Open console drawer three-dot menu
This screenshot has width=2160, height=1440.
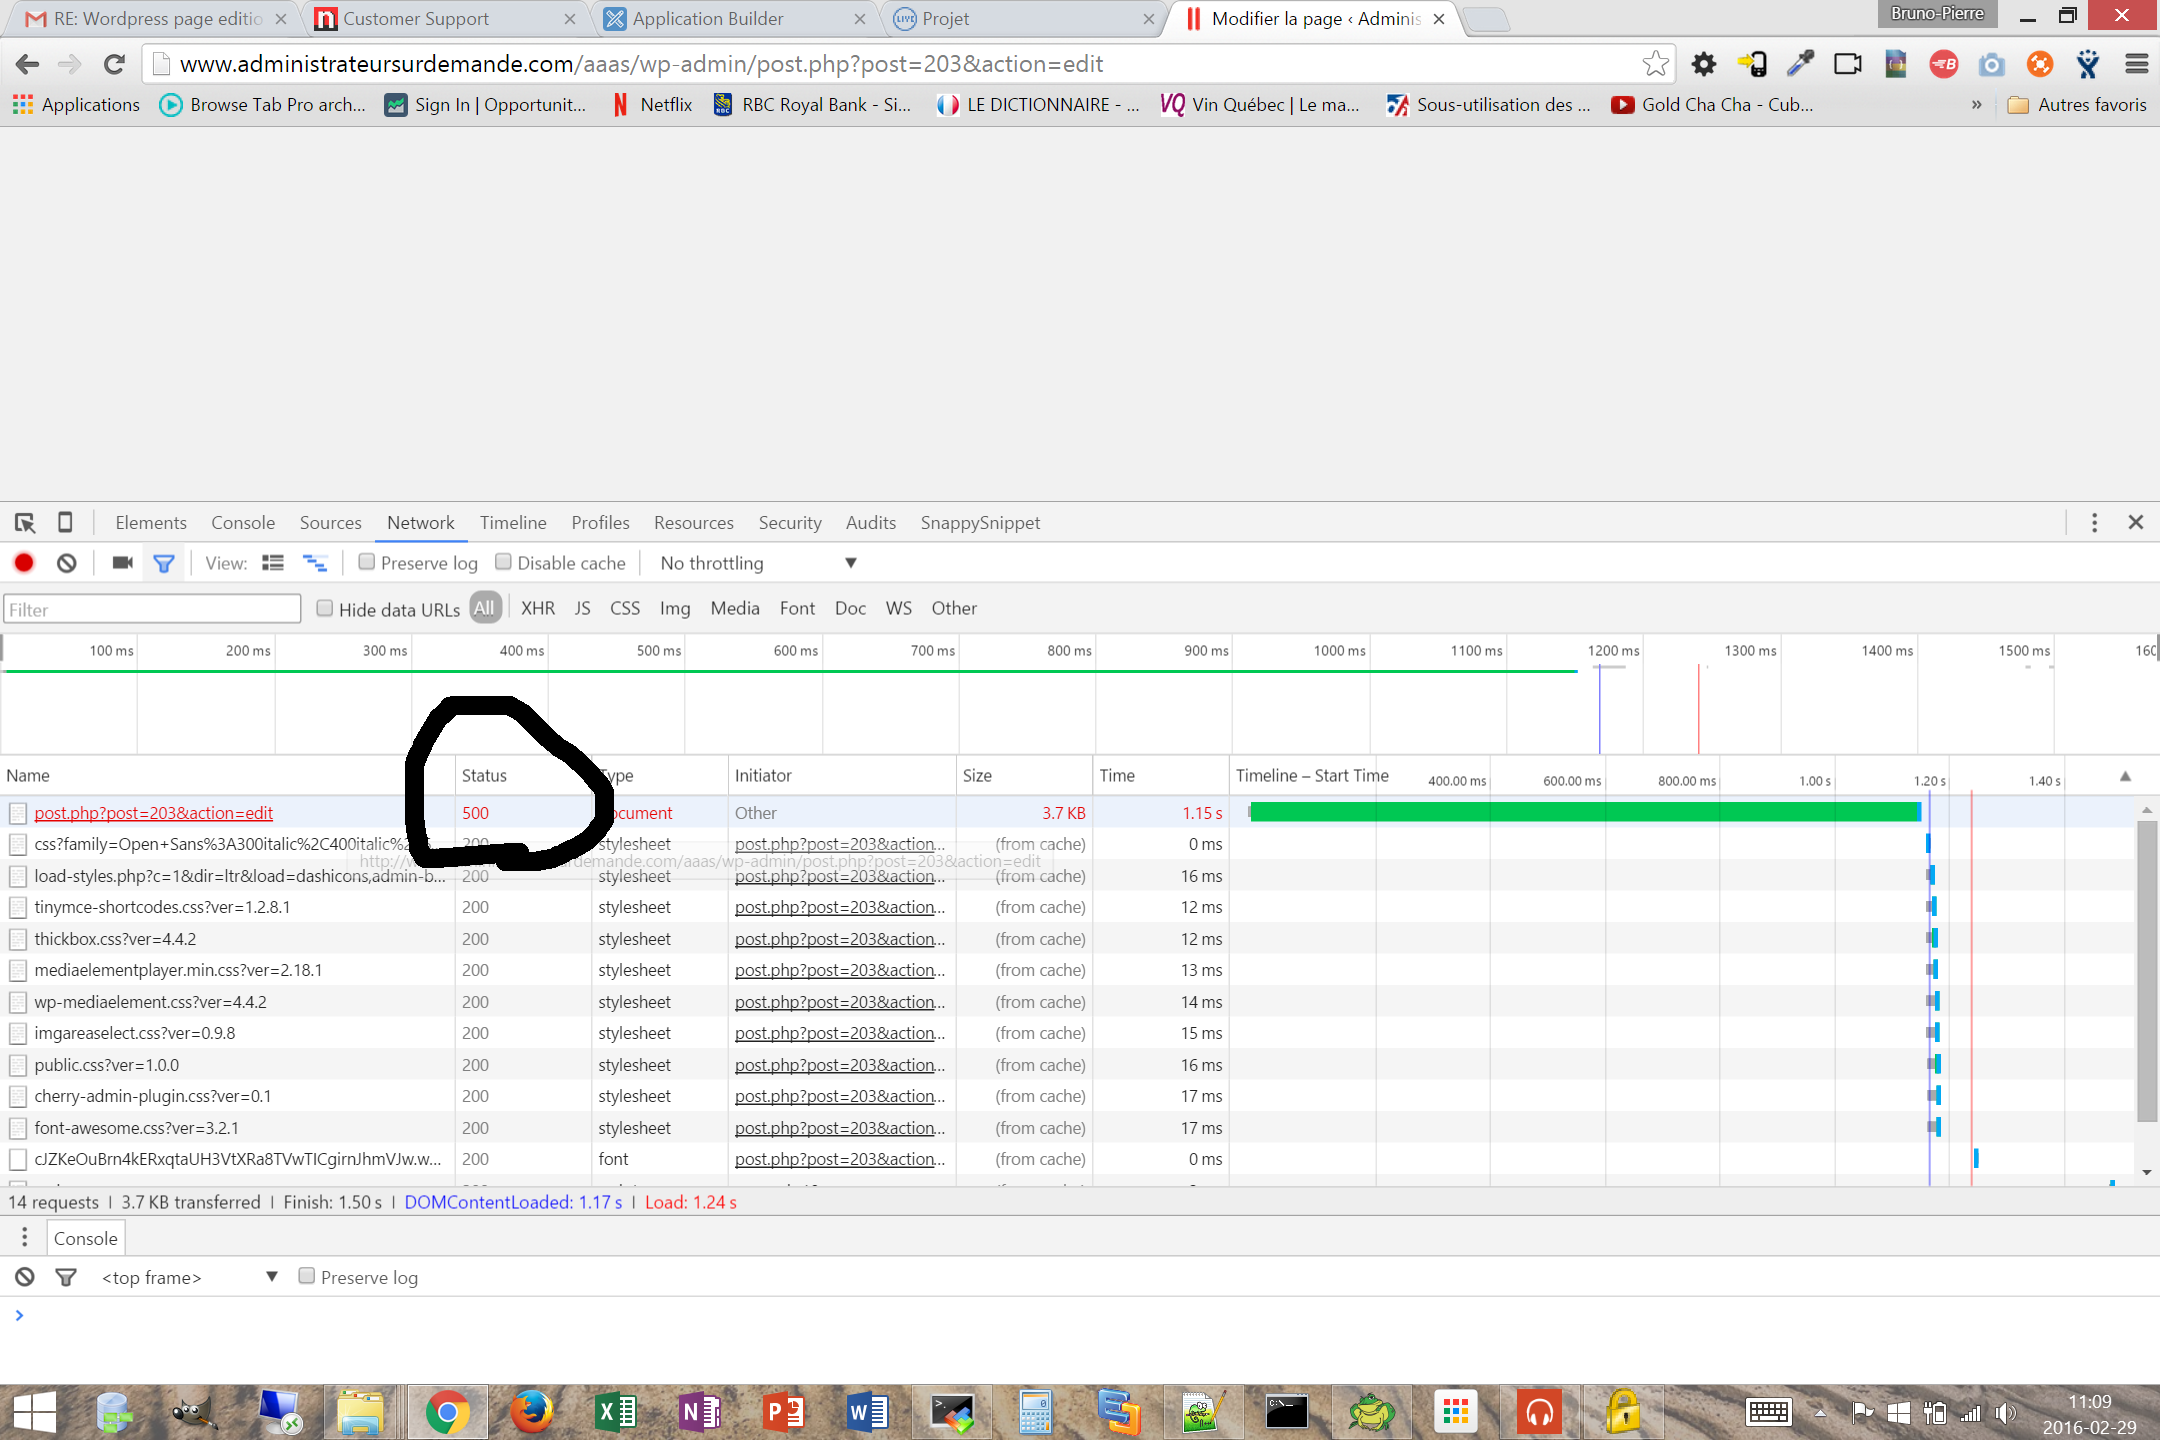pos(24,1238)
